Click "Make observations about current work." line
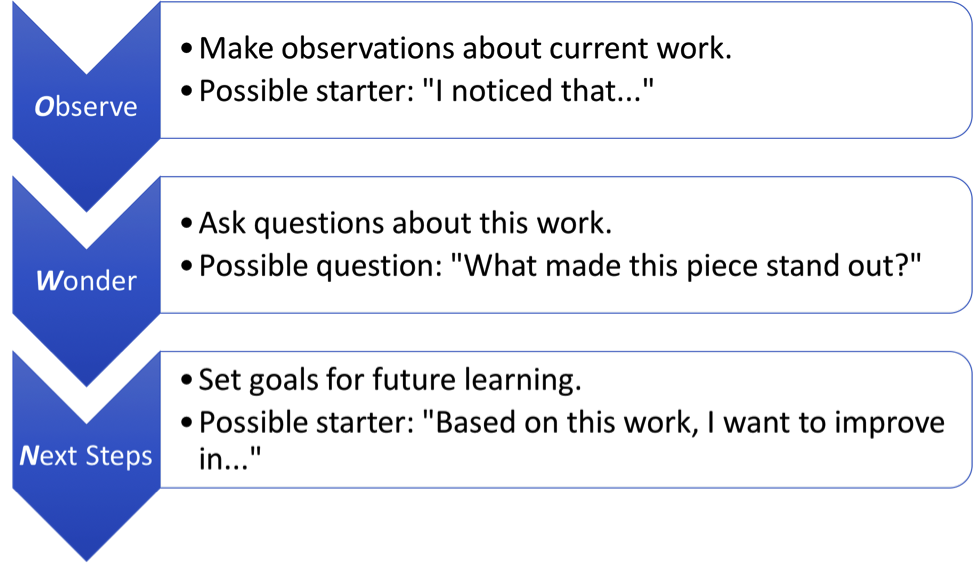 click(x=465, y=48)
